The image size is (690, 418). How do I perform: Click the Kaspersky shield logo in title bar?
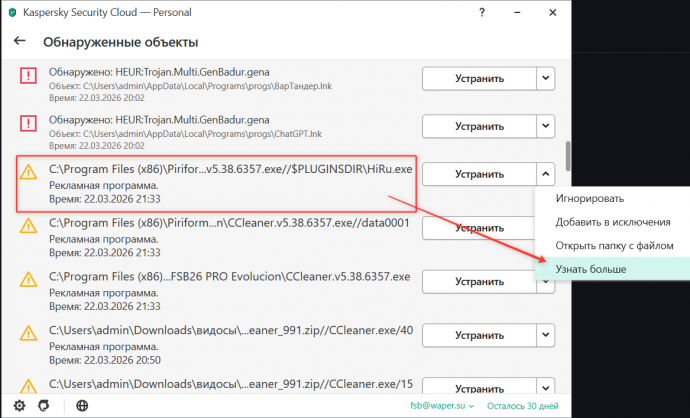pyautogui.click(x=11, y=12)
